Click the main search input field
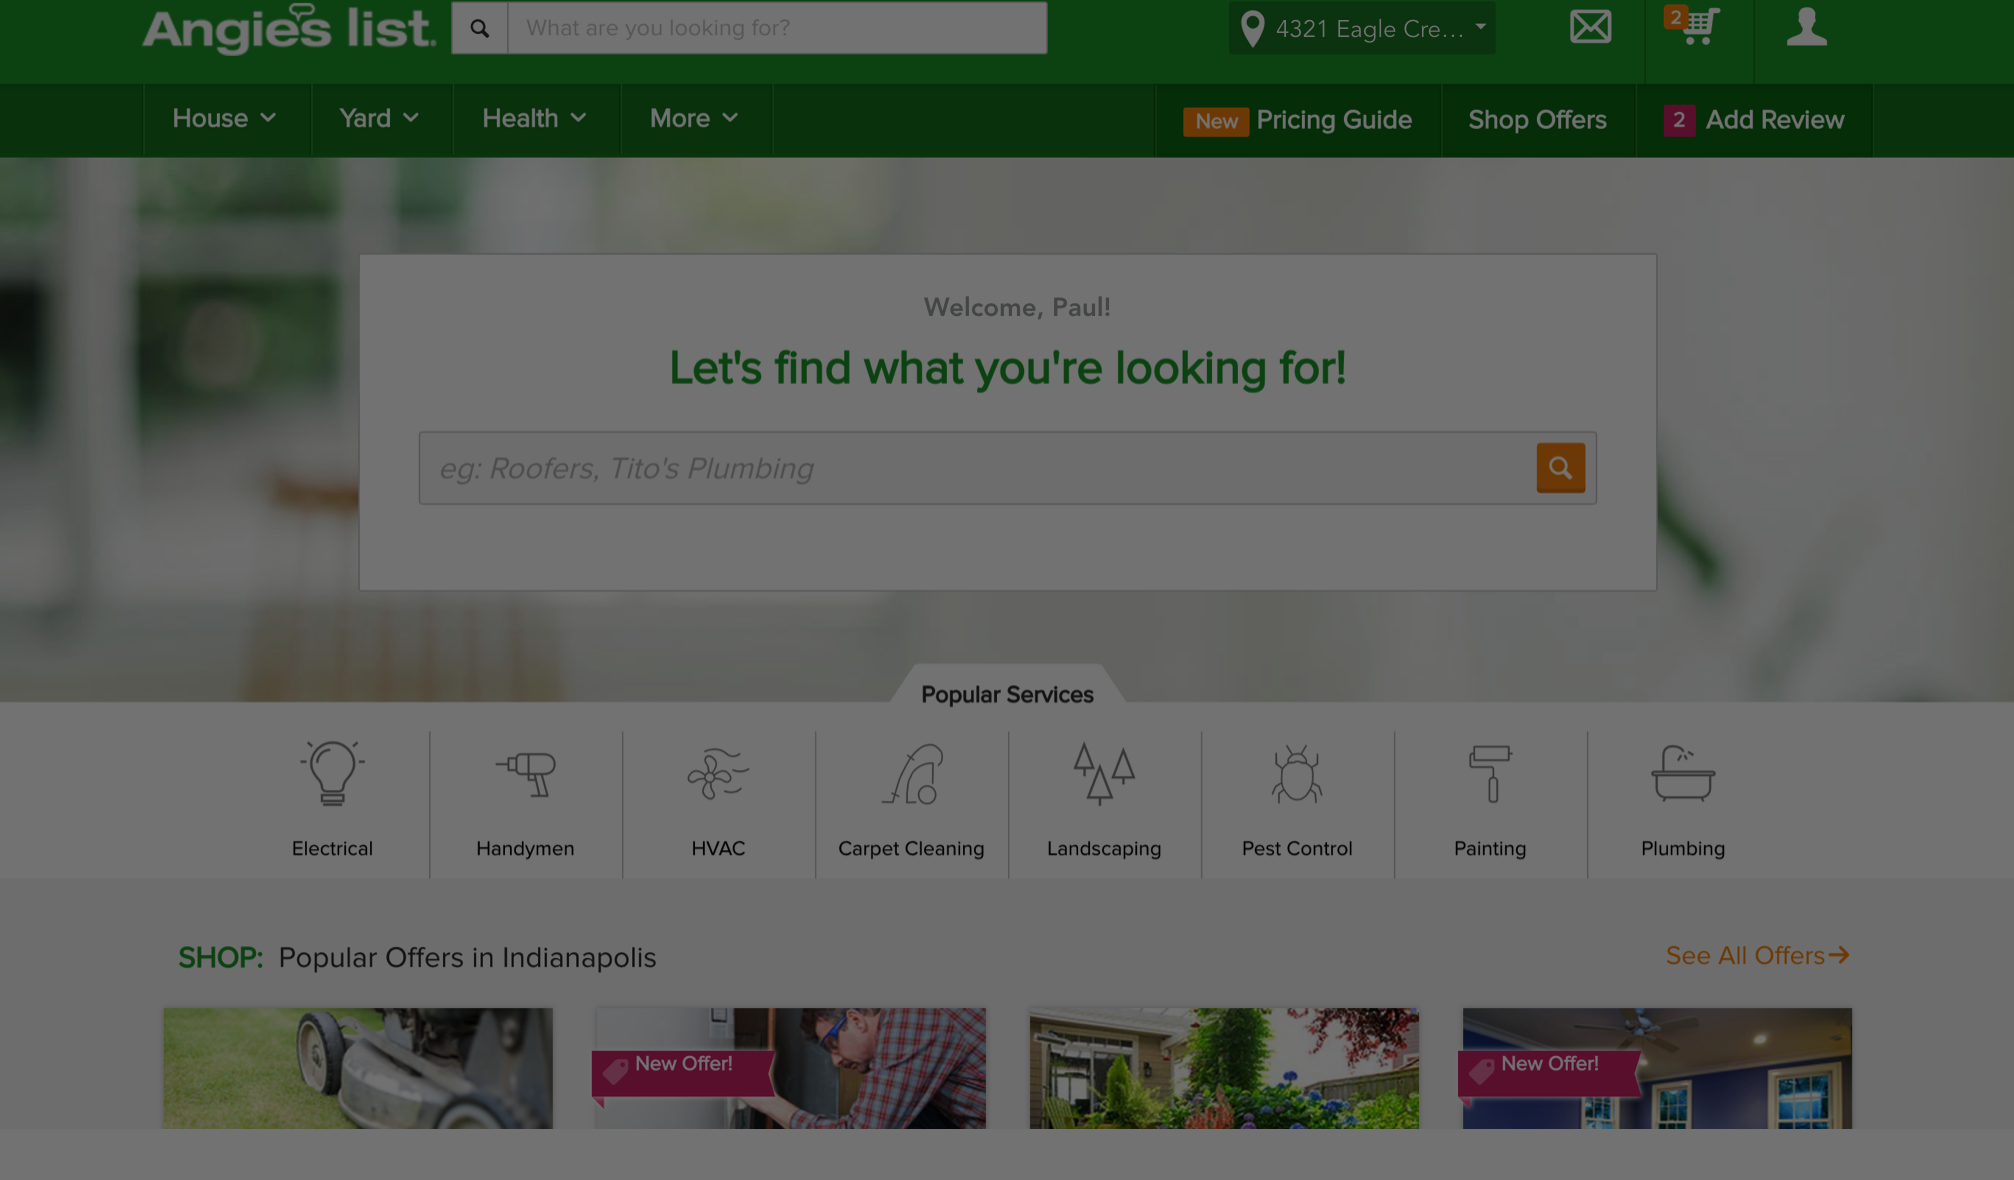 tap(976, 468)
